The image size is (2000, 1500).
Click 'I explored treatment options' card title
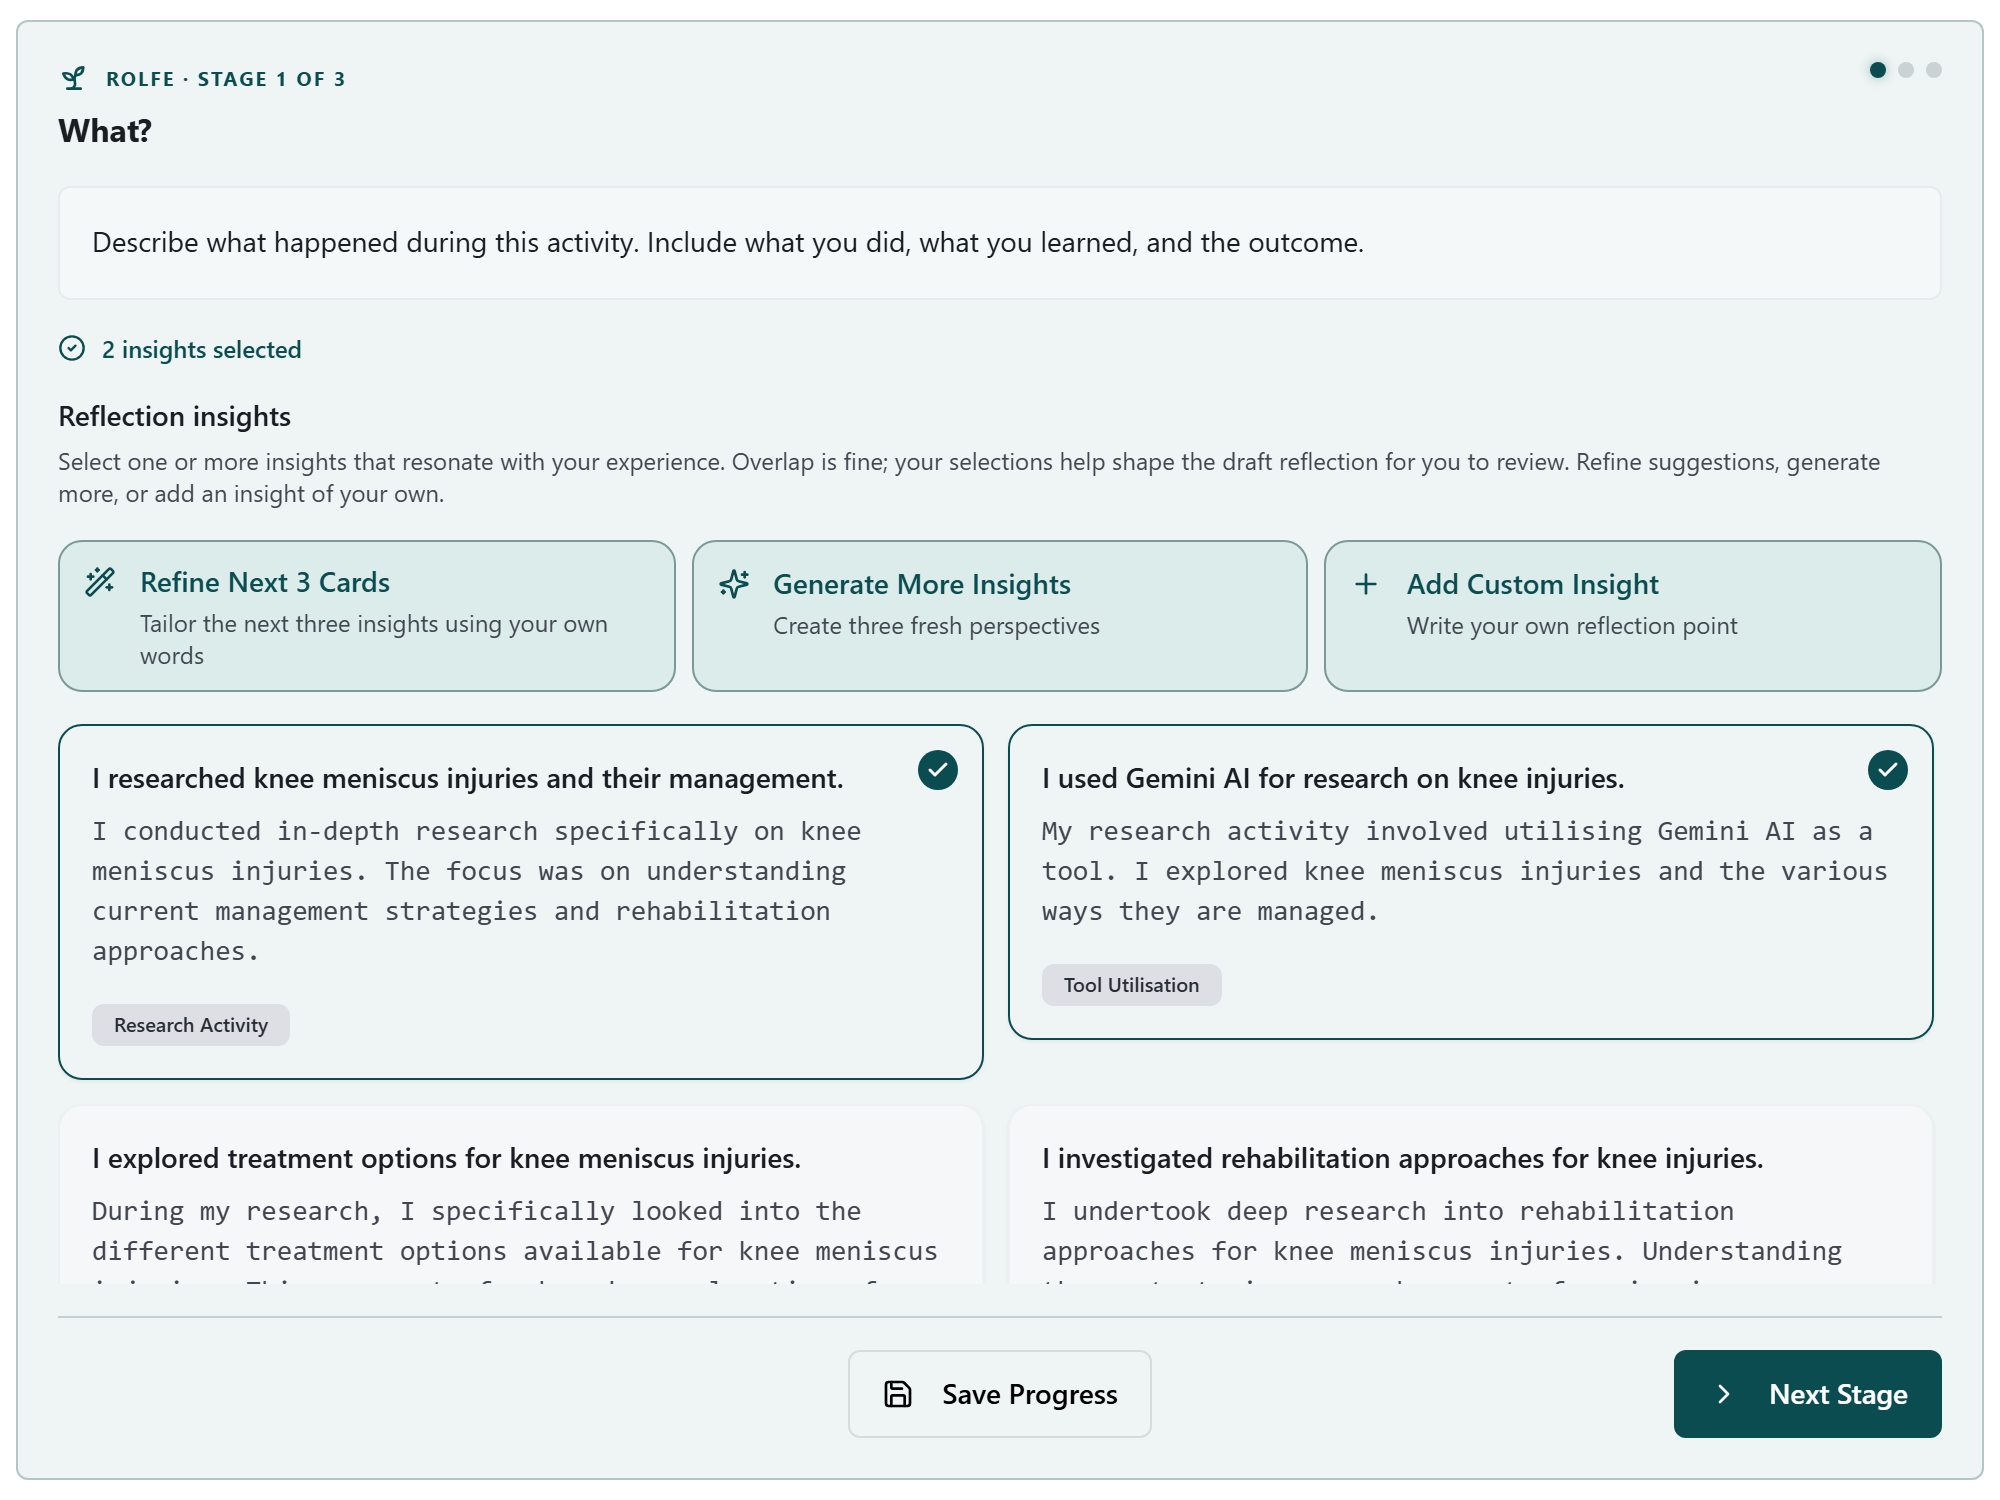pyautogui.click(x=446, y=1158)
